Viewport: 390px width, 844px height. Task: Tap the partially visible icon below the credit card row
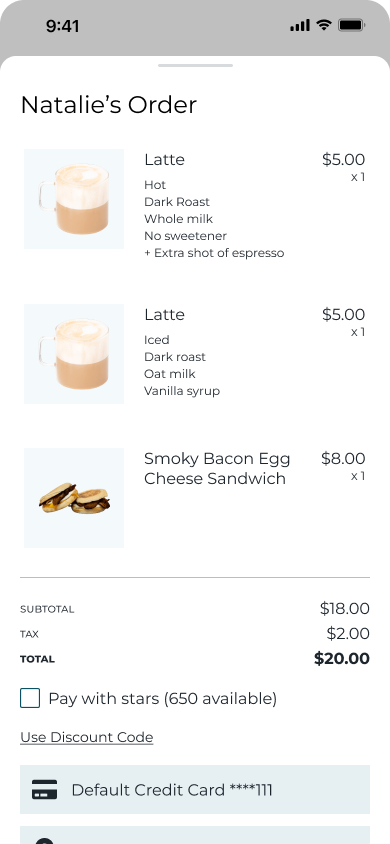click(x=45, y=841)
